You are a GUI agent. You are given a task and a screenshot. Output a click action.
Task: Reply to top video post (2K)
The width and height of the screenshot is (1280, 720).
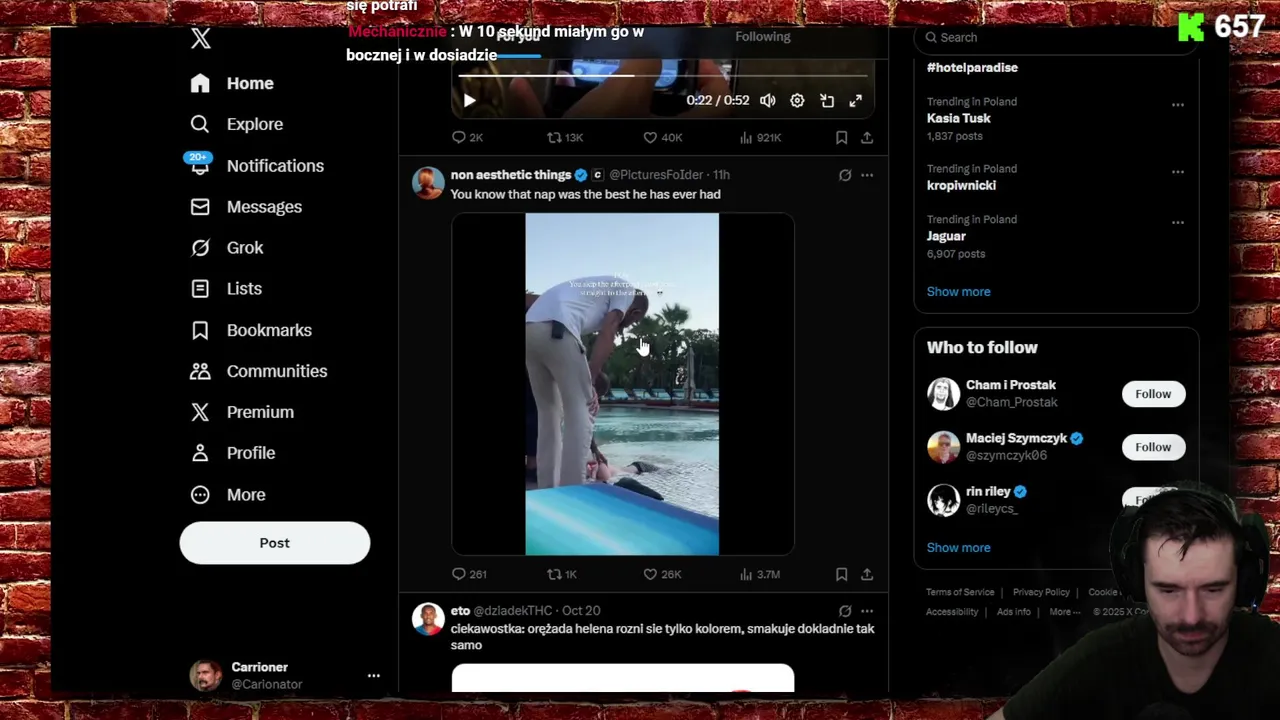468,137
